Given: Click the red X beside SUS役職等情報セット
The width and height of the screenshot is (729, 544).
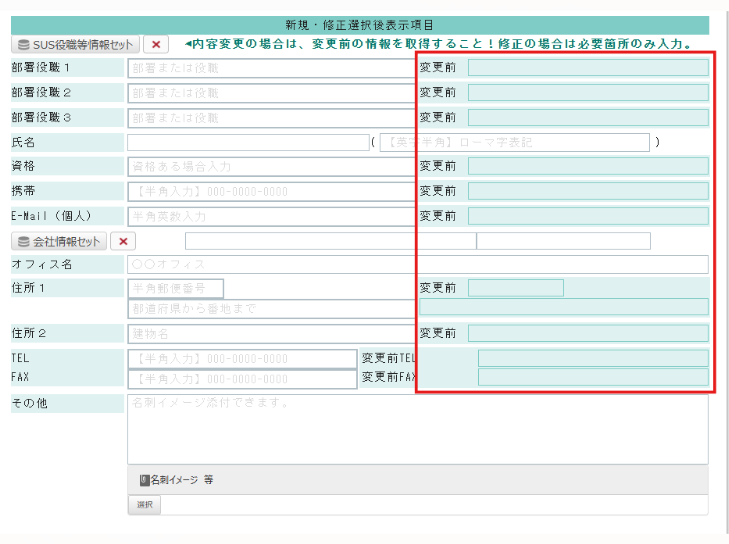Looking at the screenshot, I should [156, 44].
